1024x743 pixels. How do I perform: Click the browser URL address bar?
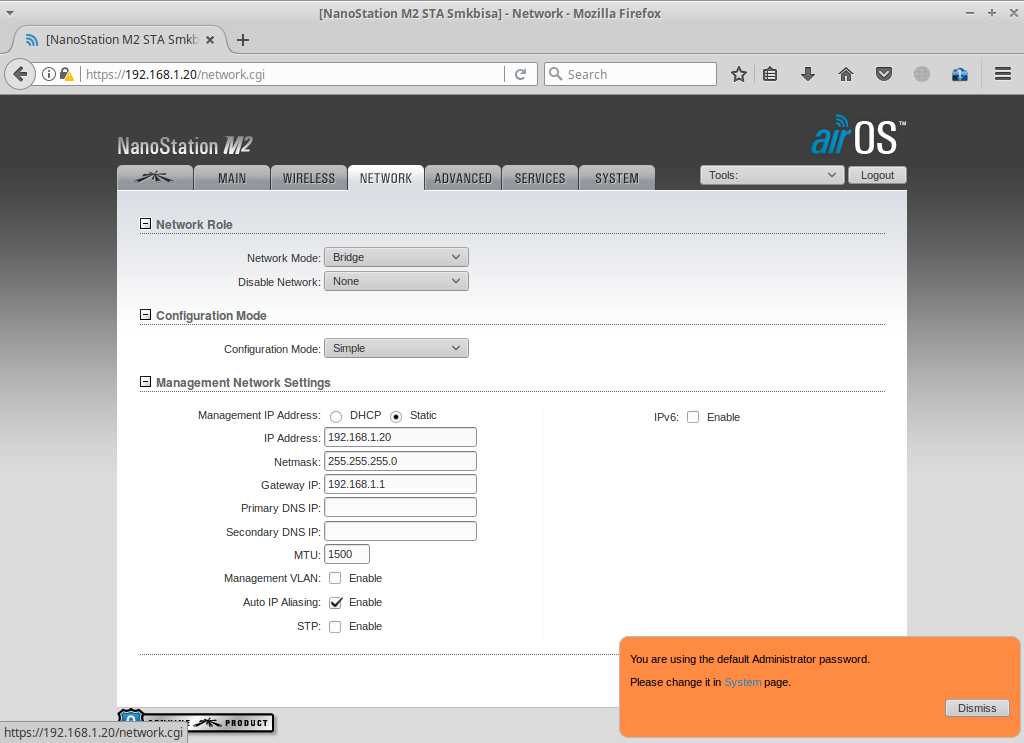[294, 74]
